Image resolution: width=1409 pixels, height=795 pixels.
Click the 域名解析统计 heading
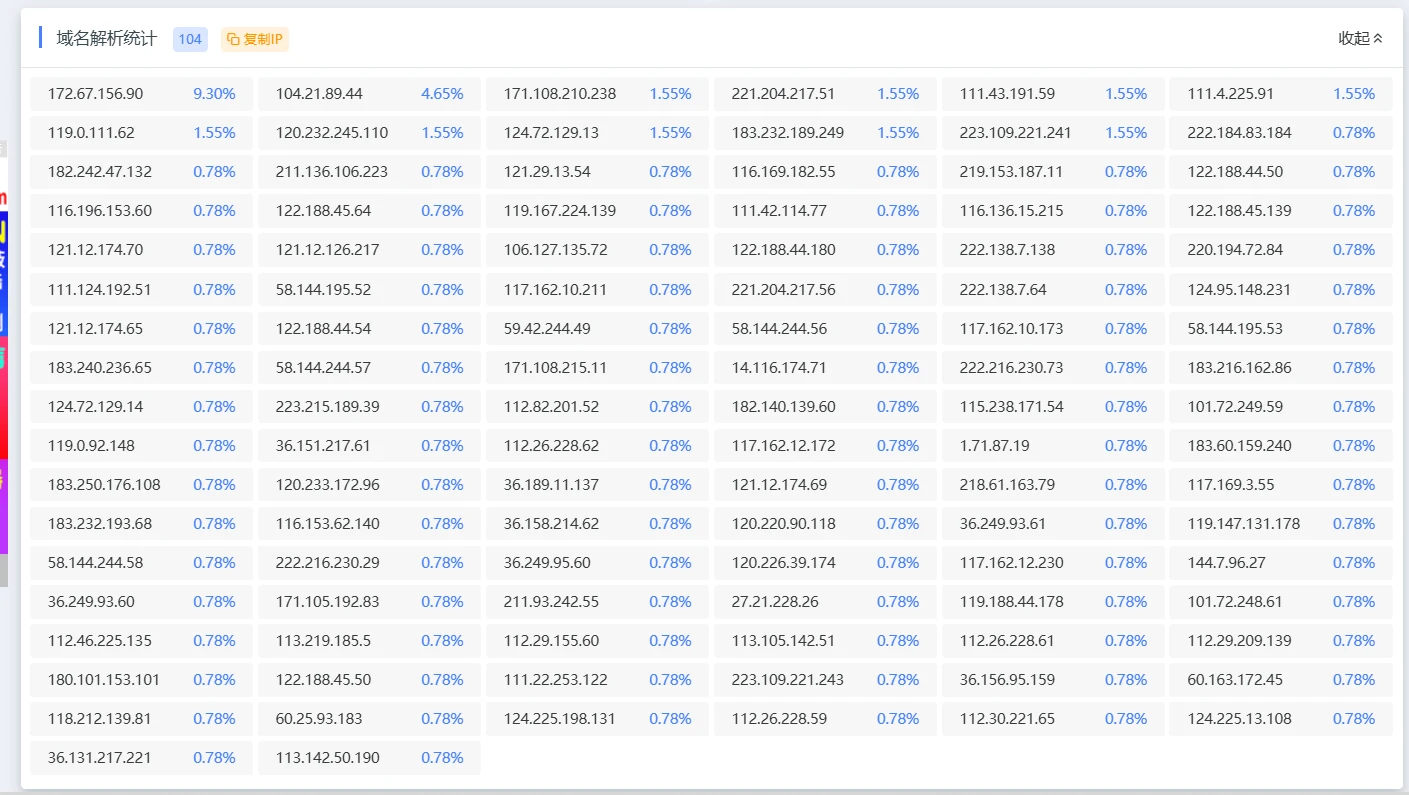coord(107,39)
